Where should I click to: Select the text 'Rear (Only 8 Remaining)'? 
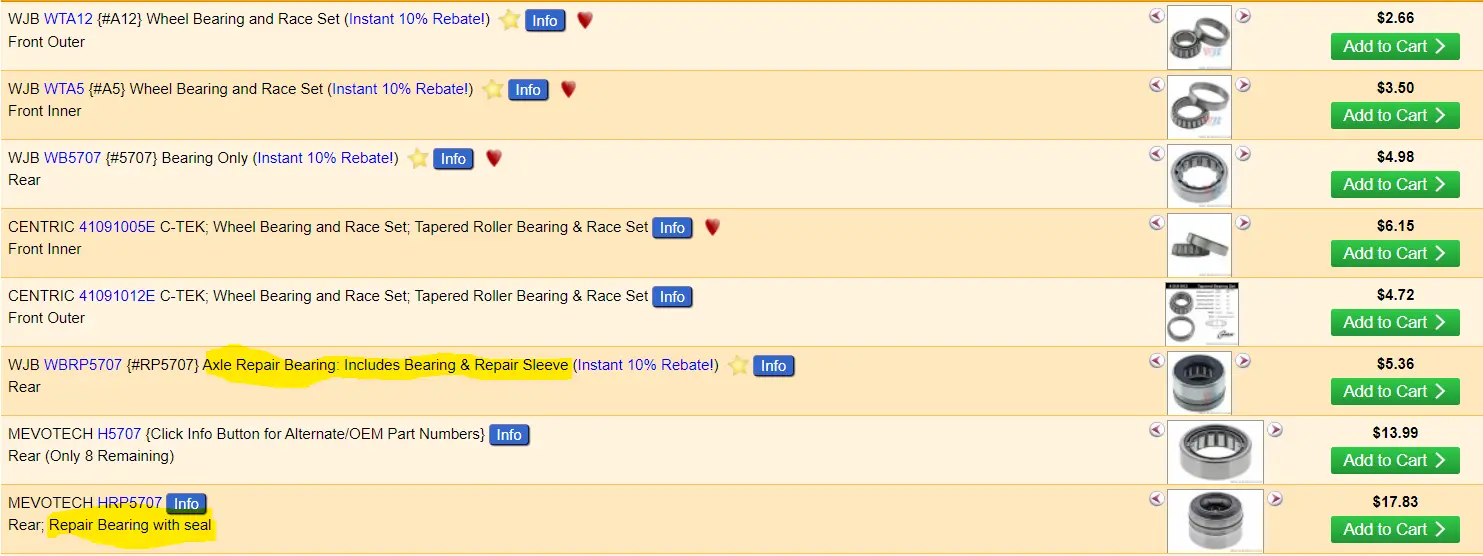coord(91,456)
